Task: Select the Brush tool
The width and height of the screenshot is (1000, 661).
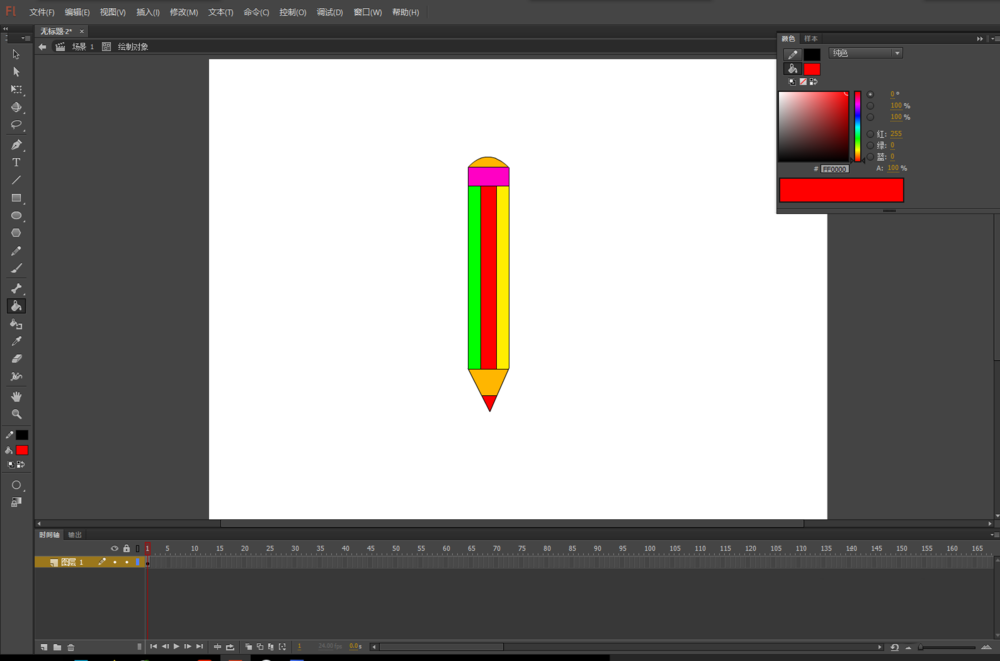Action: (x=16, y=269)
